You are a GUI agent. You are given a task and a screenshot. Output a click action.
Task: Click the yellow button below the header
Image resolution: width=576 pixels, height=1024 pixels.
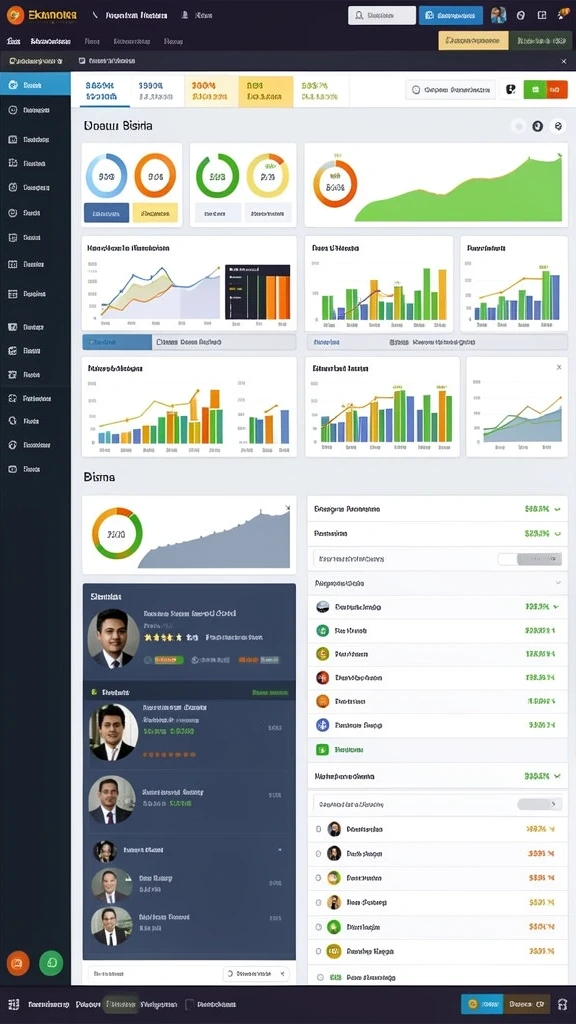tap(473, 40)
